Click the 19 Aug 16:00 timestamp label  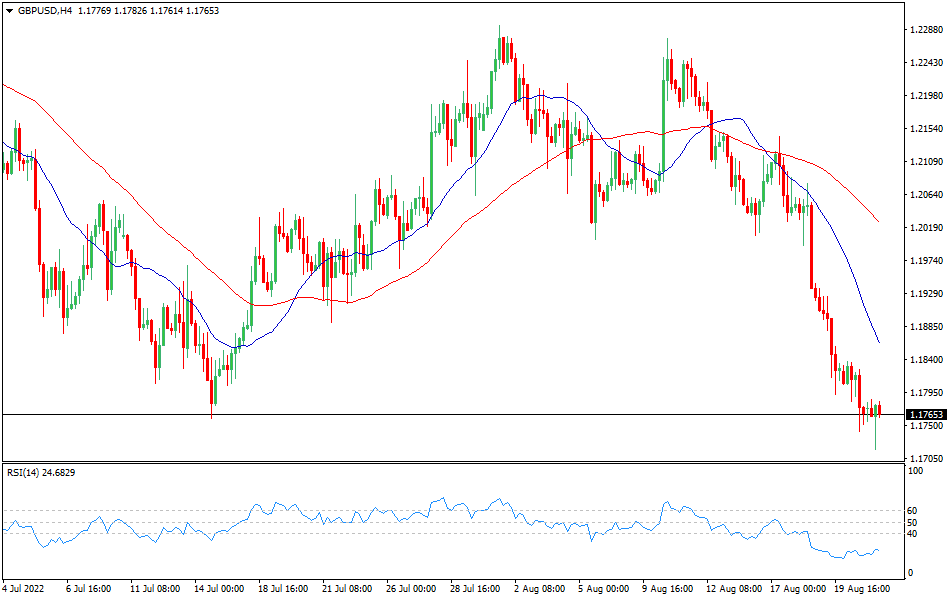(x=860, y=591)
